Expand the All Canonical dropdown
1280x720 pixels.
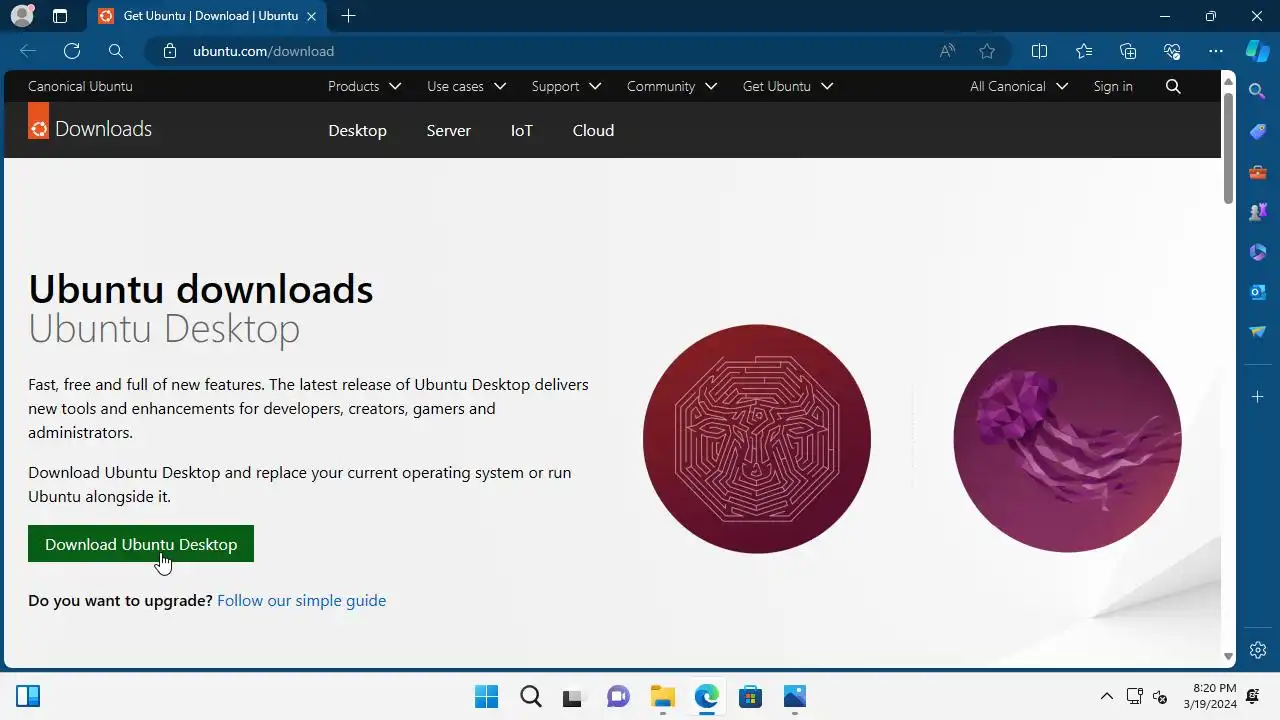tap(1019, 86)
